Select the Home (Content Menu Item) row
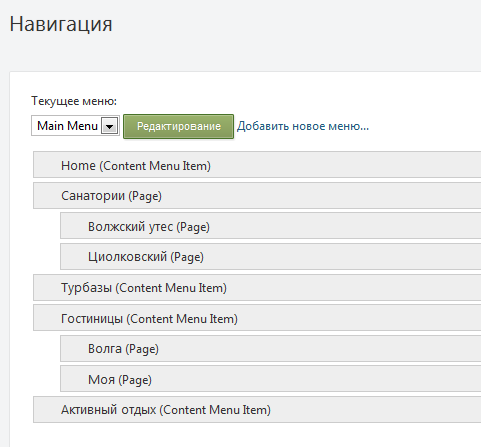481x447 pixels. (x=257, y=165)
